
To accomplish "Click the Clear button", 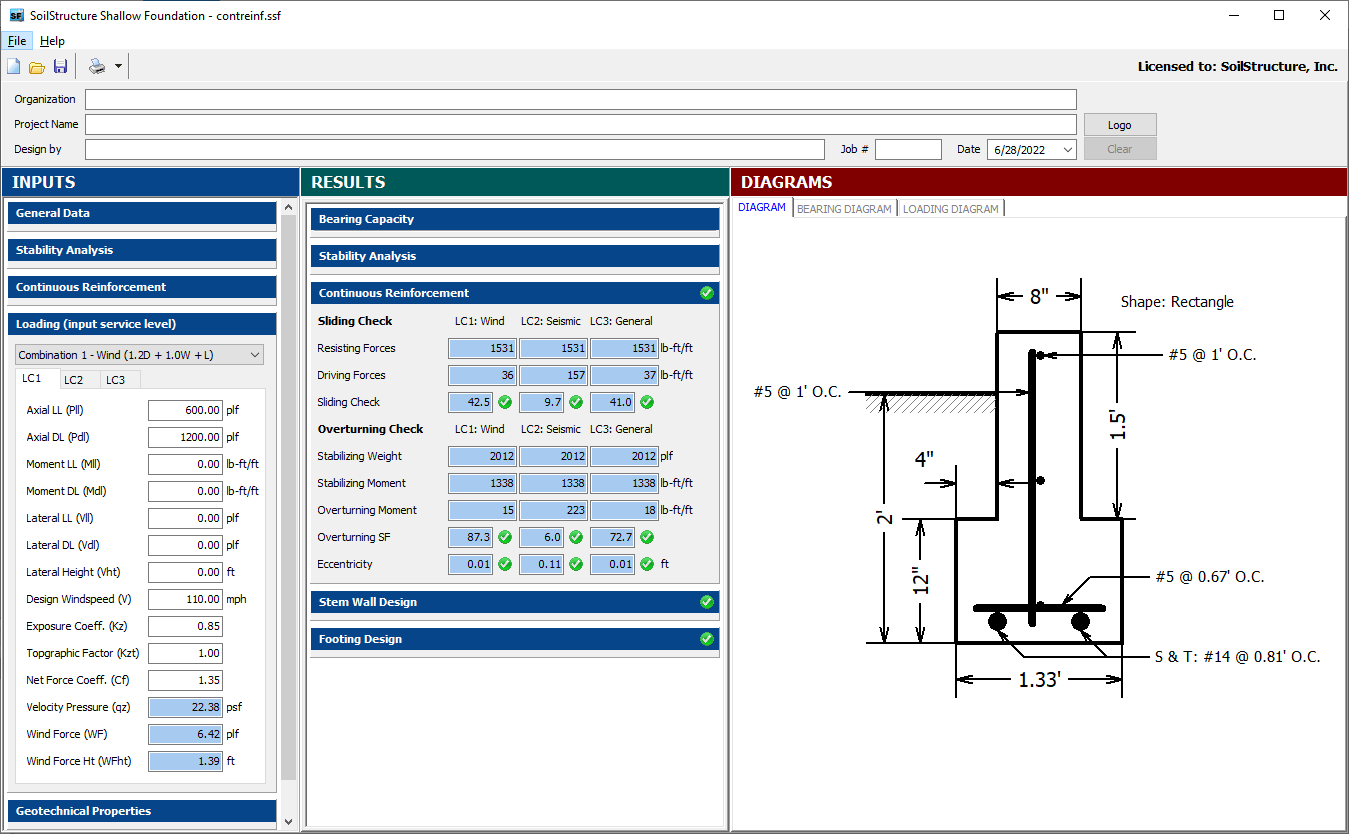I will [x=1120, y=149].
